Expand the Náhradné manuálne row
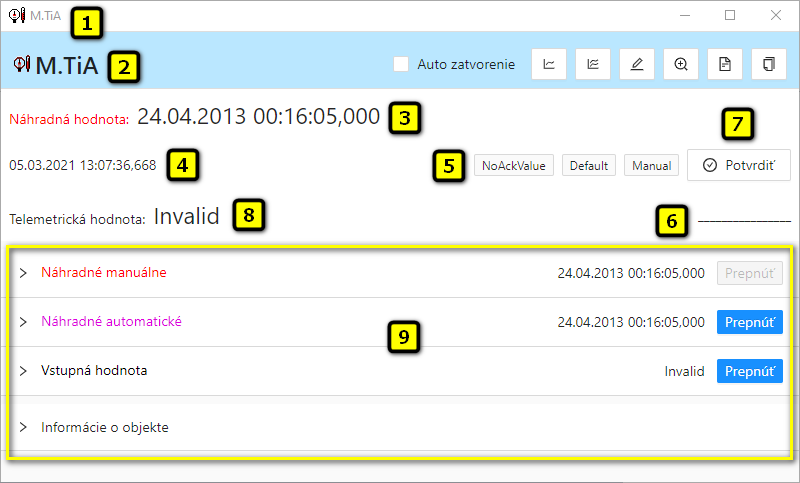The width and height of the screenshot is (800, 483). (23, 272)
